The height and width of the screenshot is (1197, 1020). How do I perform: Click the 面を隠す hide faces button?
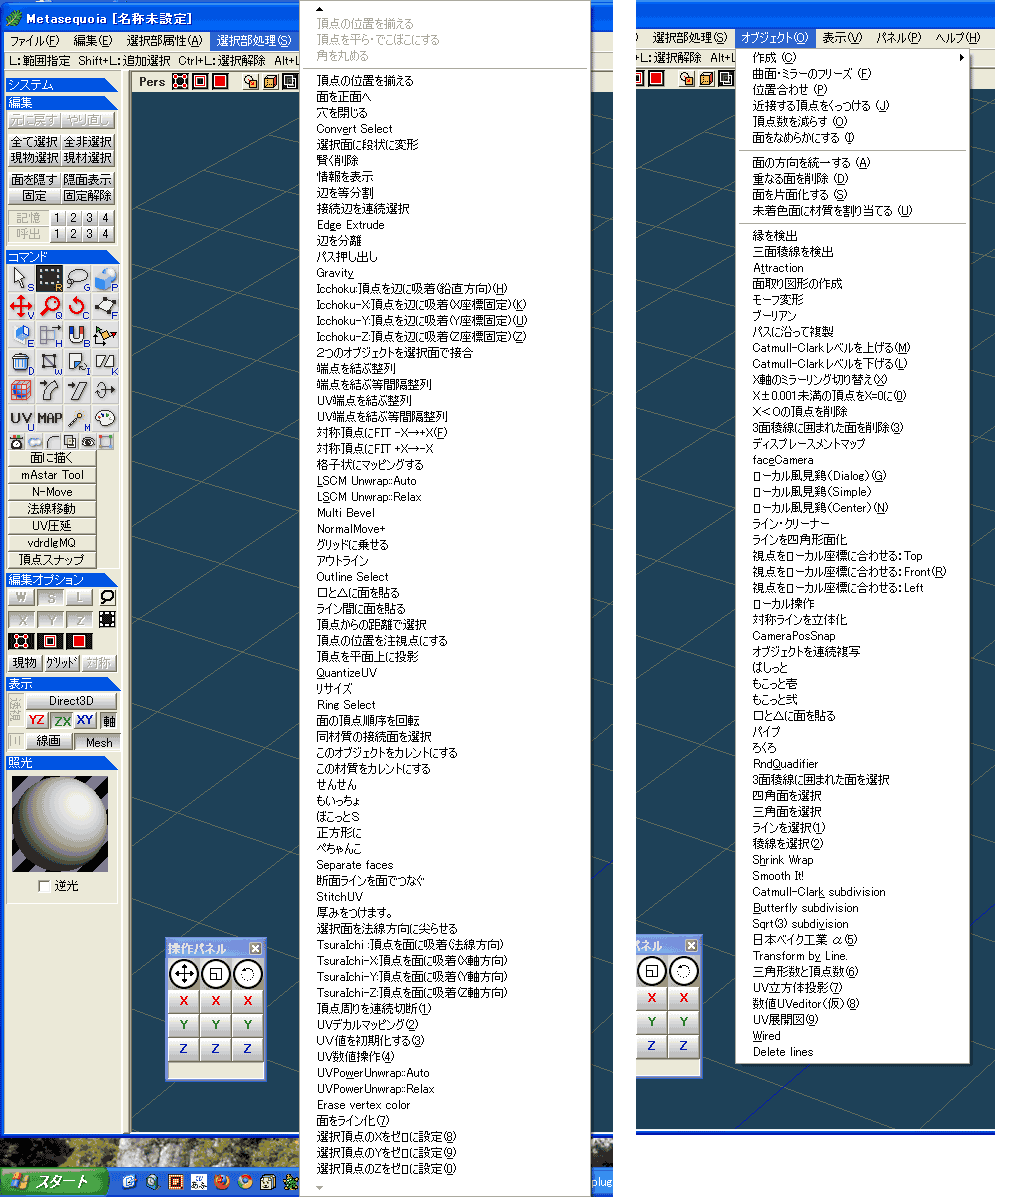coord(34,179)
